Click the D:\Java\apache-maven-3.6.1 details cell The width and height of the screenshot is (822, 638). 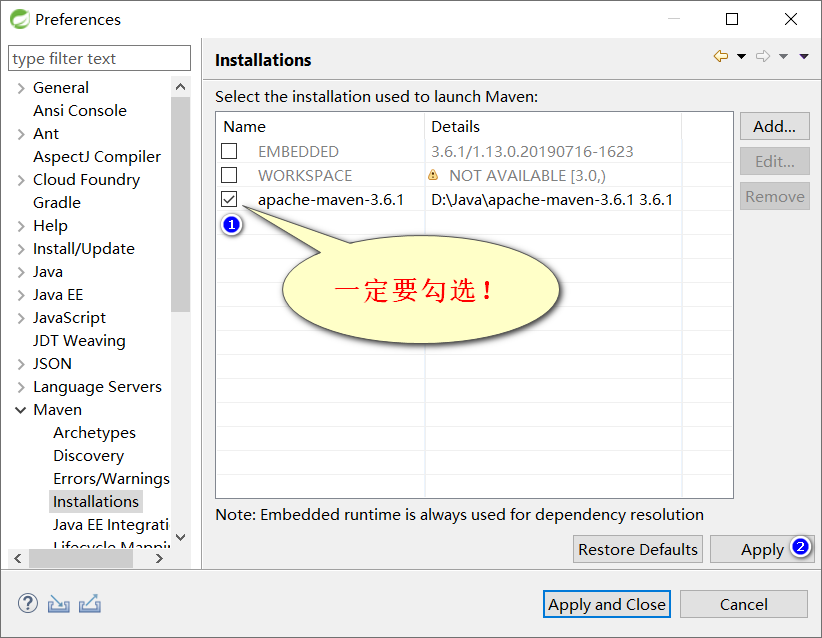click(x=551, y=200)
